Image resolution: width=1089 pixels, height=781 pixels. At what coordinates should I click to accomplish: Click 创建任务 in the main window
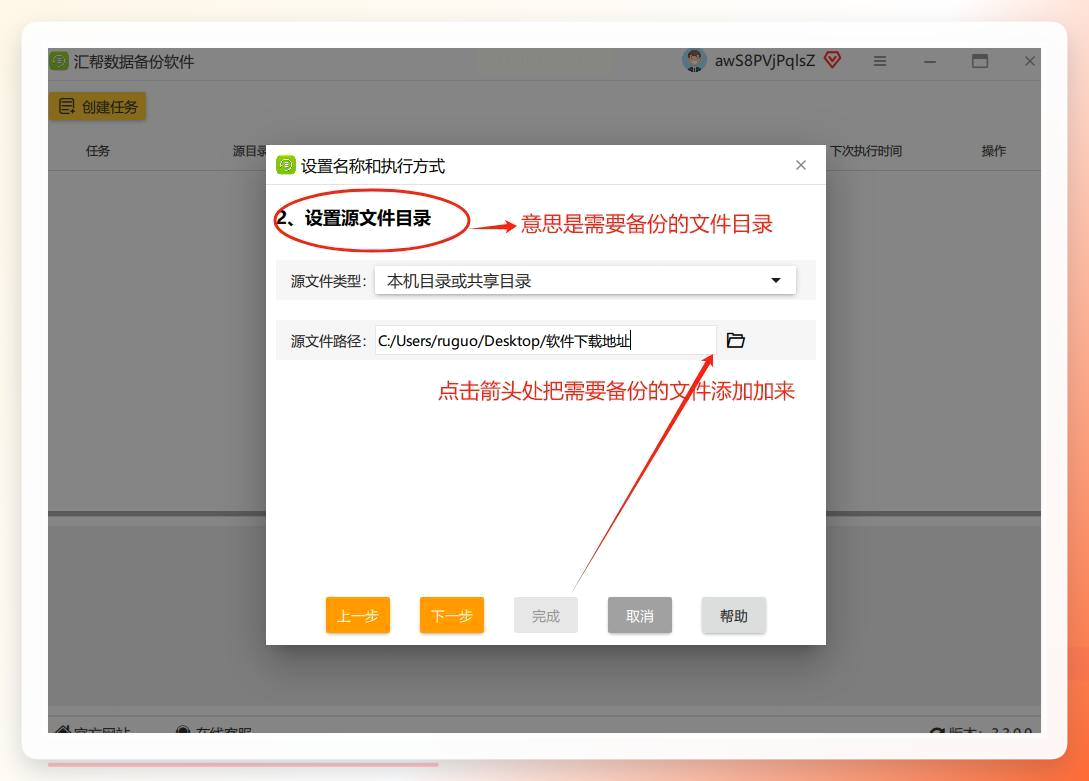[x=97, y=106]
